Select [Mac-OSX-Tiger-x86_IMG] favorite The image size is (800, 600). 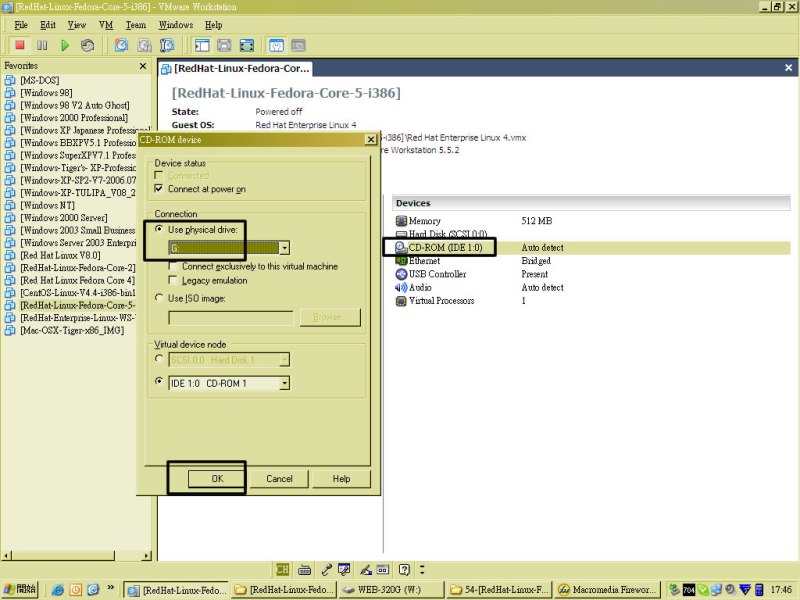point(72,330)
